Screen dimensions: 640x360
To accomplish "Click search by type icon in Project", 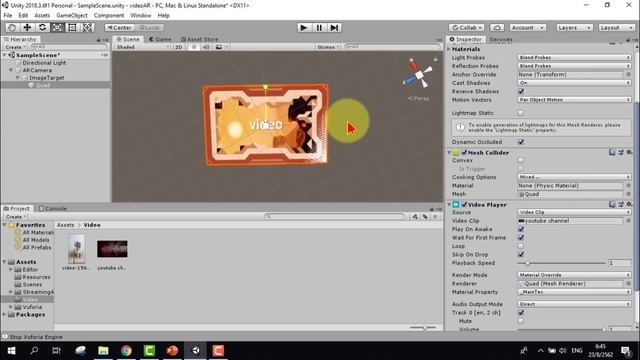I will point(415,216).
